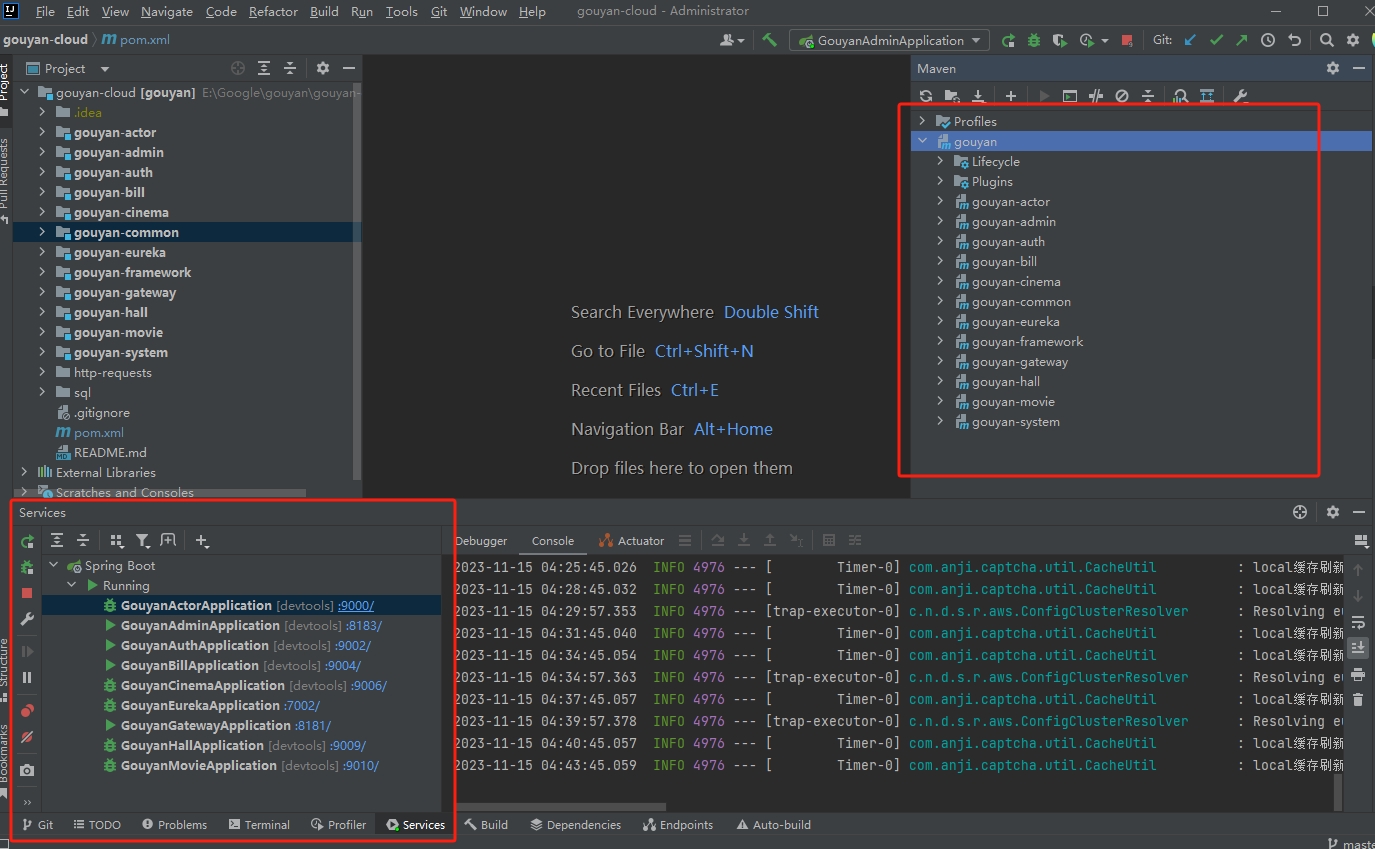Click the camera Thread Dump icon
The width and height of the screenshot is (1375, 849).
27,770
